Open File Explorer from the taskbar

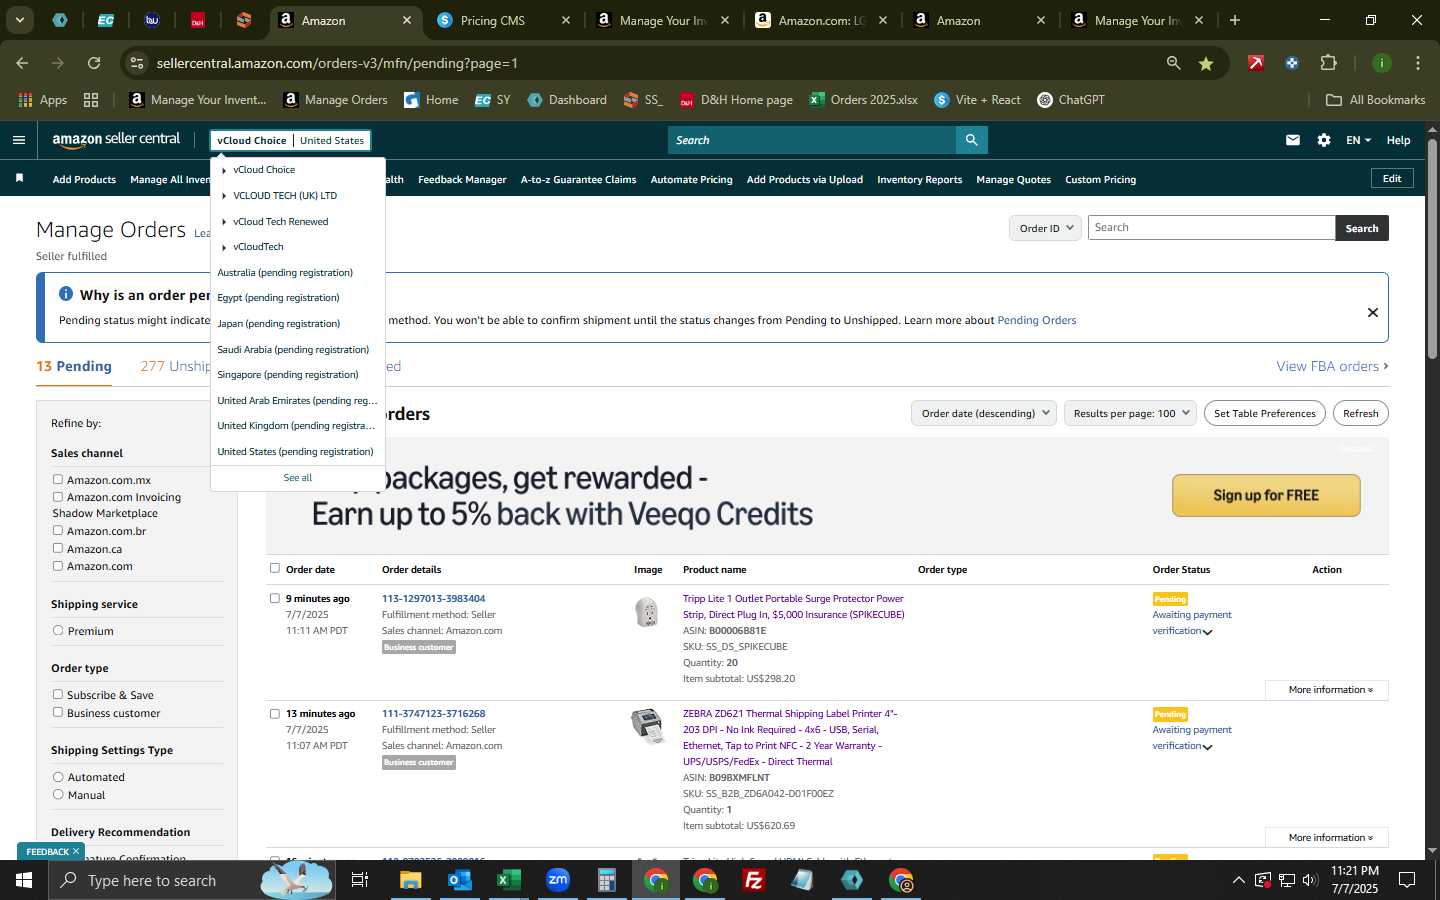coord(411,880)
